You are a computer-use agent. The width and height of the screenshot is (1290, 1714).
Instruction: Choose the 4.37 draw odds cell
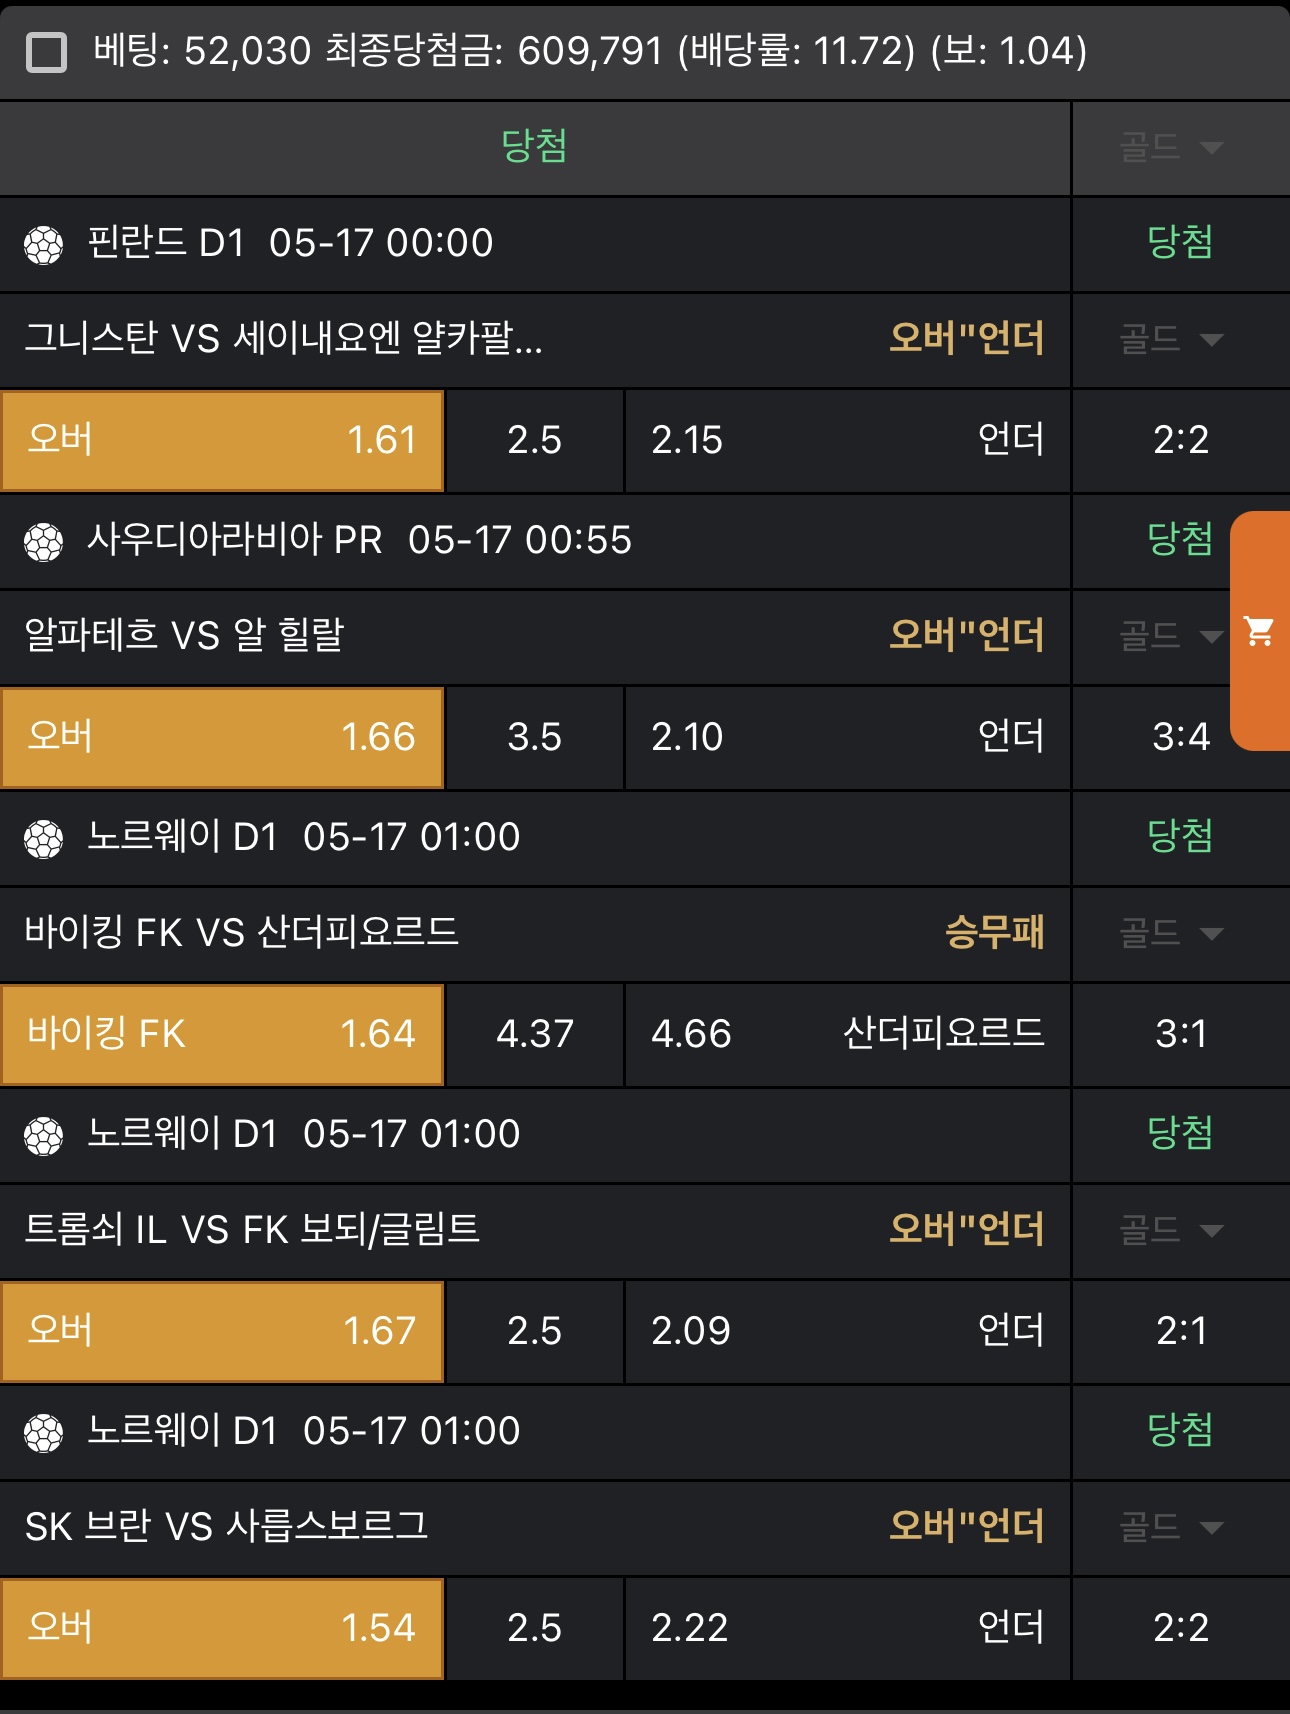[535, 1034]
